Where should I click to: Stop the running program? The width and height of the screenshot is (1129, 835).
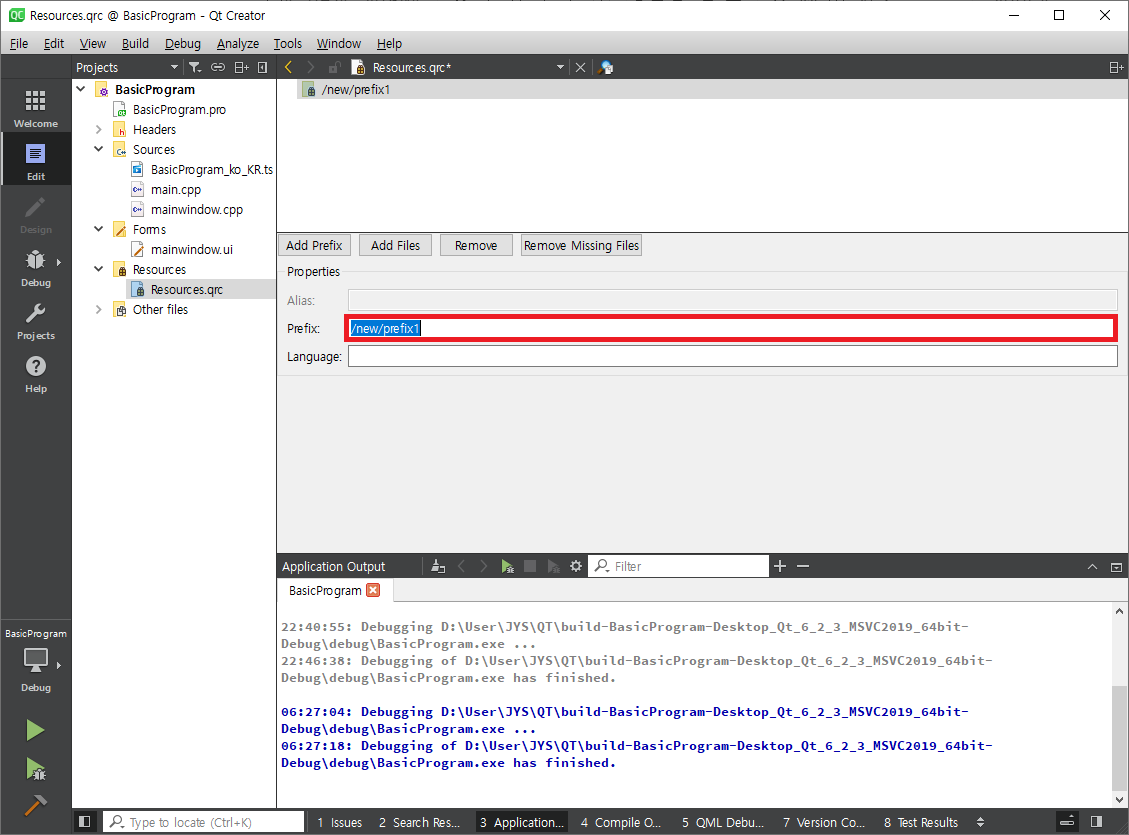coord(530,567)
